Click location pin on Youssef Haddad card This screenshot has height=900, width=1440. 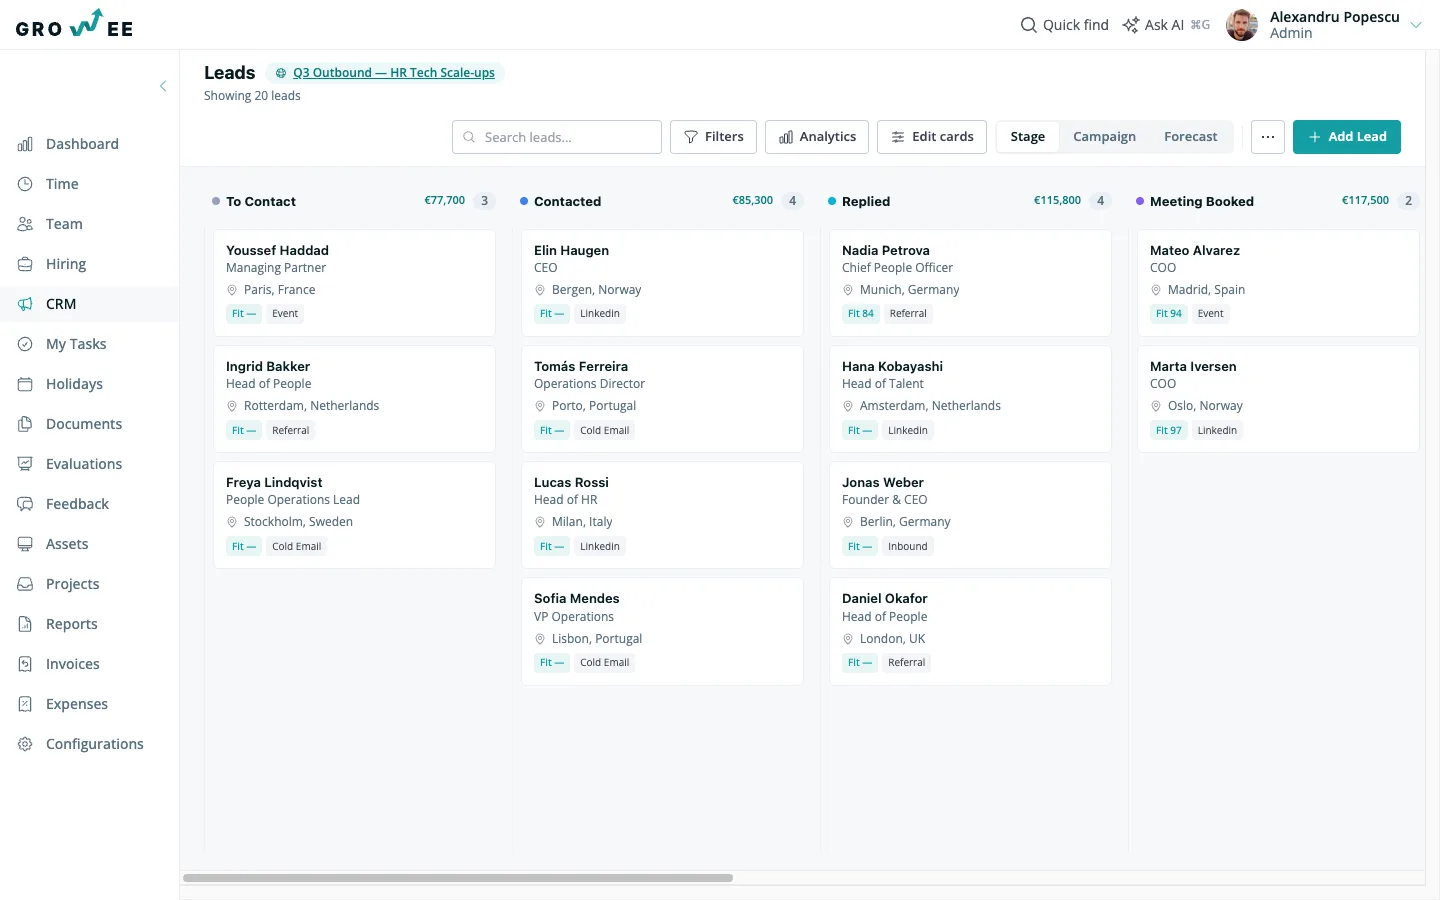tap(232, 290)
